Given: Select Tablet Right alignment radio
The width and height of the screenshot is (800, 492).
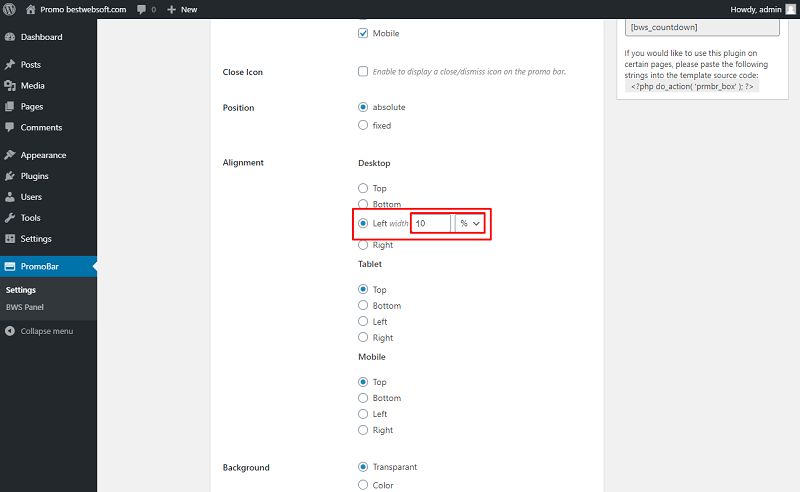Looking at the screenshot, I should 363,337.
